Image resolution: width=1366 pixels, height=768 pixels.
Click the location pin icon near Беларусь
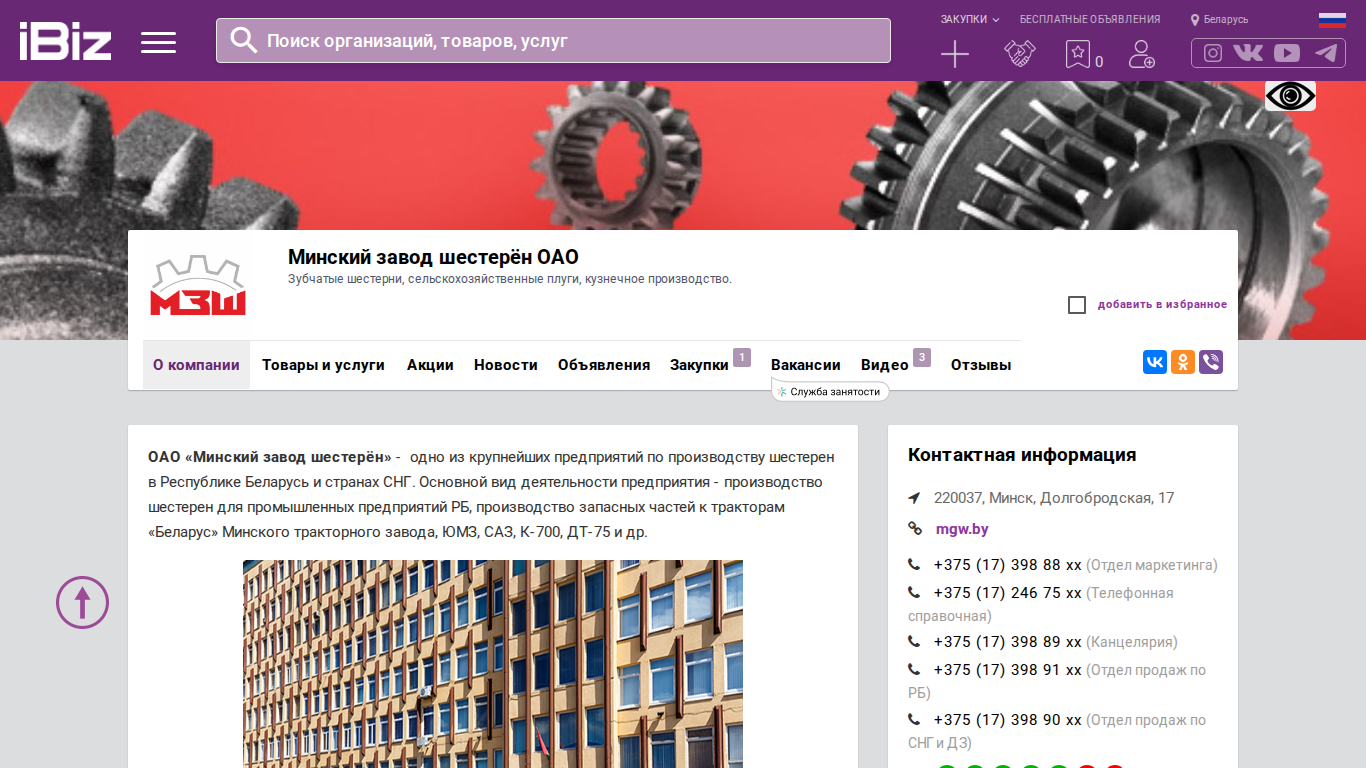[x=1195, y=20]
